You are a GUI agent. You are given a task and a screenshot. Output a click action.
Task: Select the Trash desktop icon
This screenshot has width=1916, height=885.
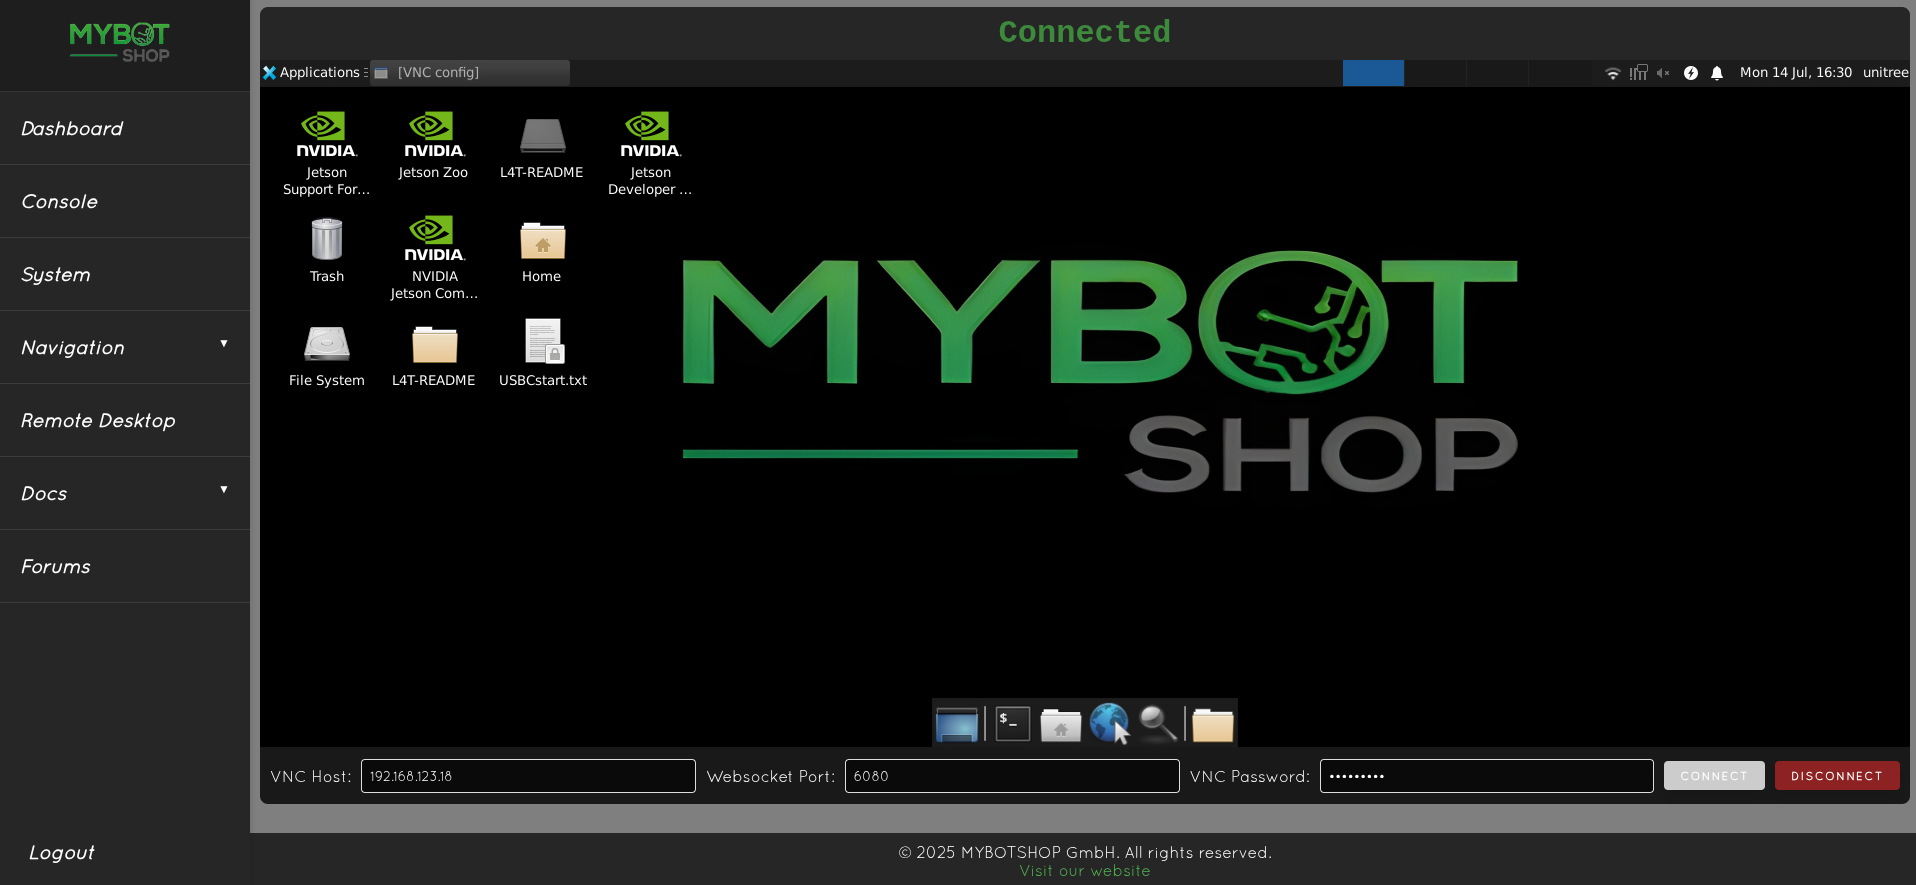[x=327, y=250]
